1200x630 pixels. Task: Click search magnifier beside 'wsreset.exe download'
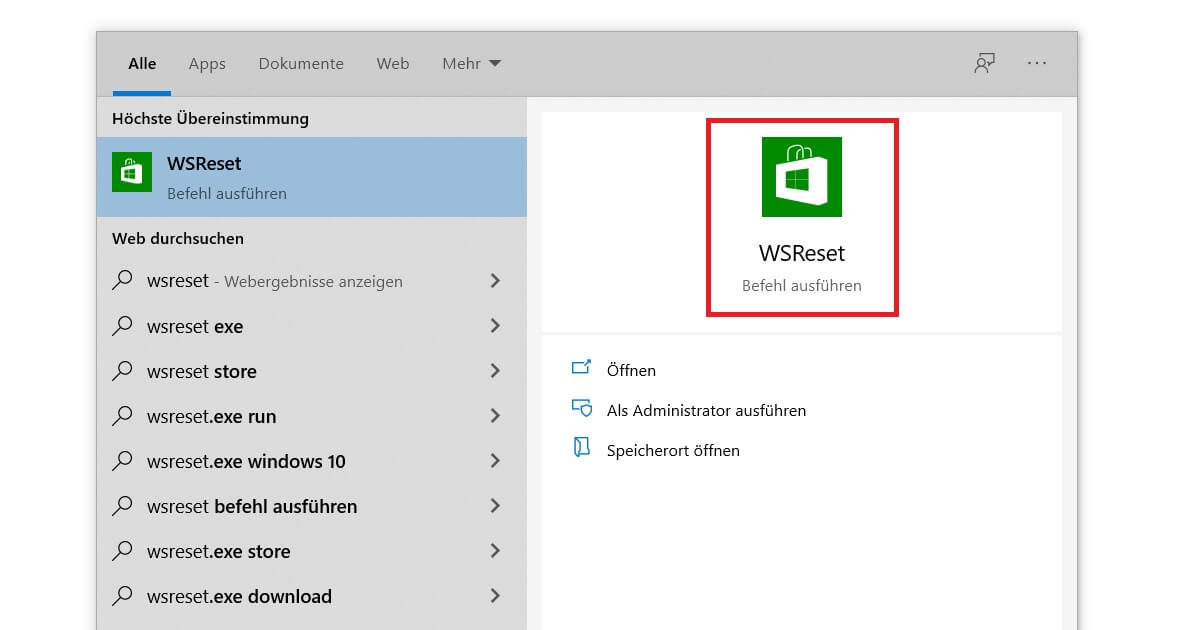[x=122, y=596]
